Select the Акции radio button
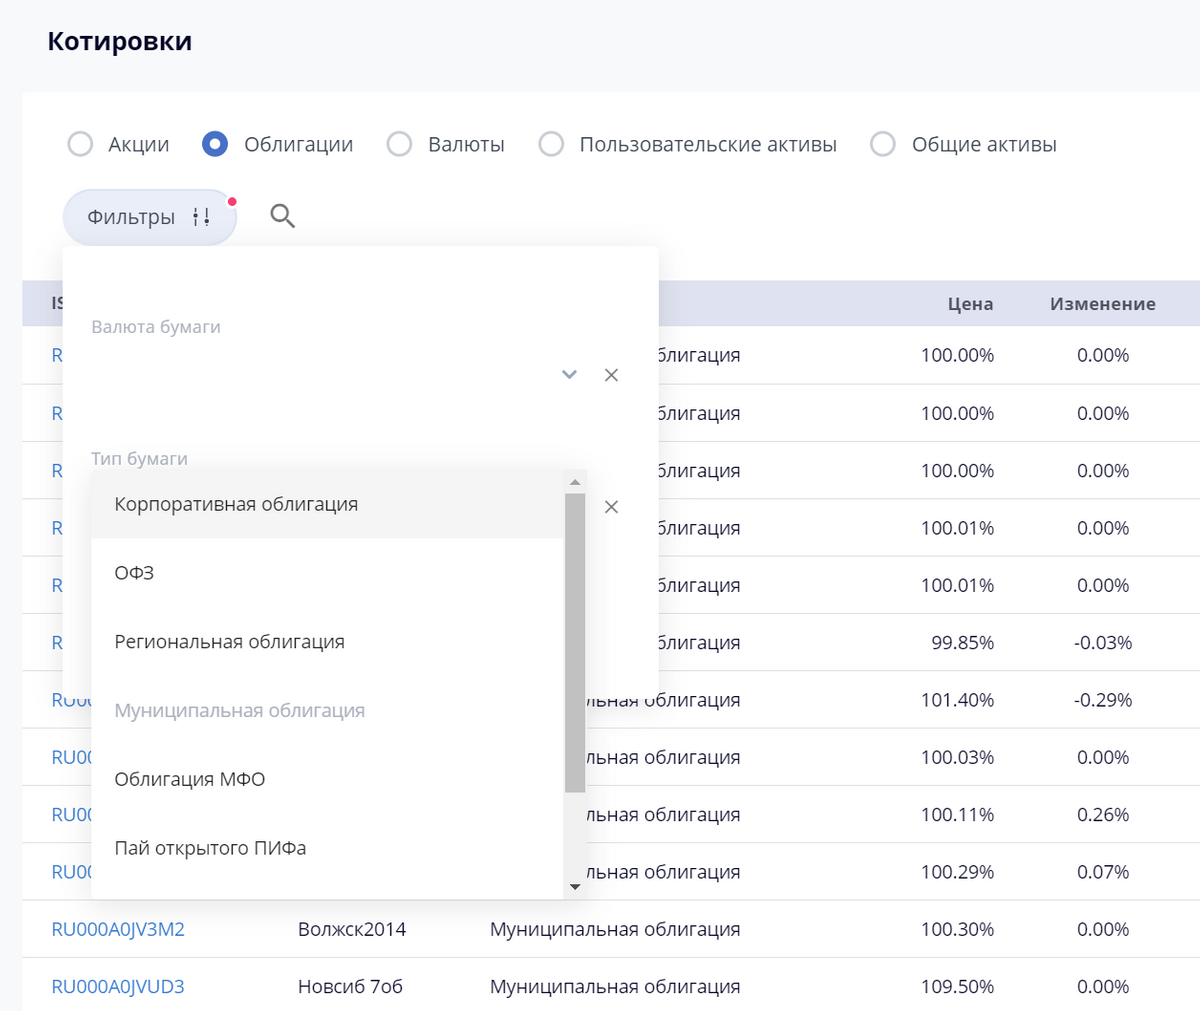This screenshot has height=1011, width=1200. tap(80, 144)
